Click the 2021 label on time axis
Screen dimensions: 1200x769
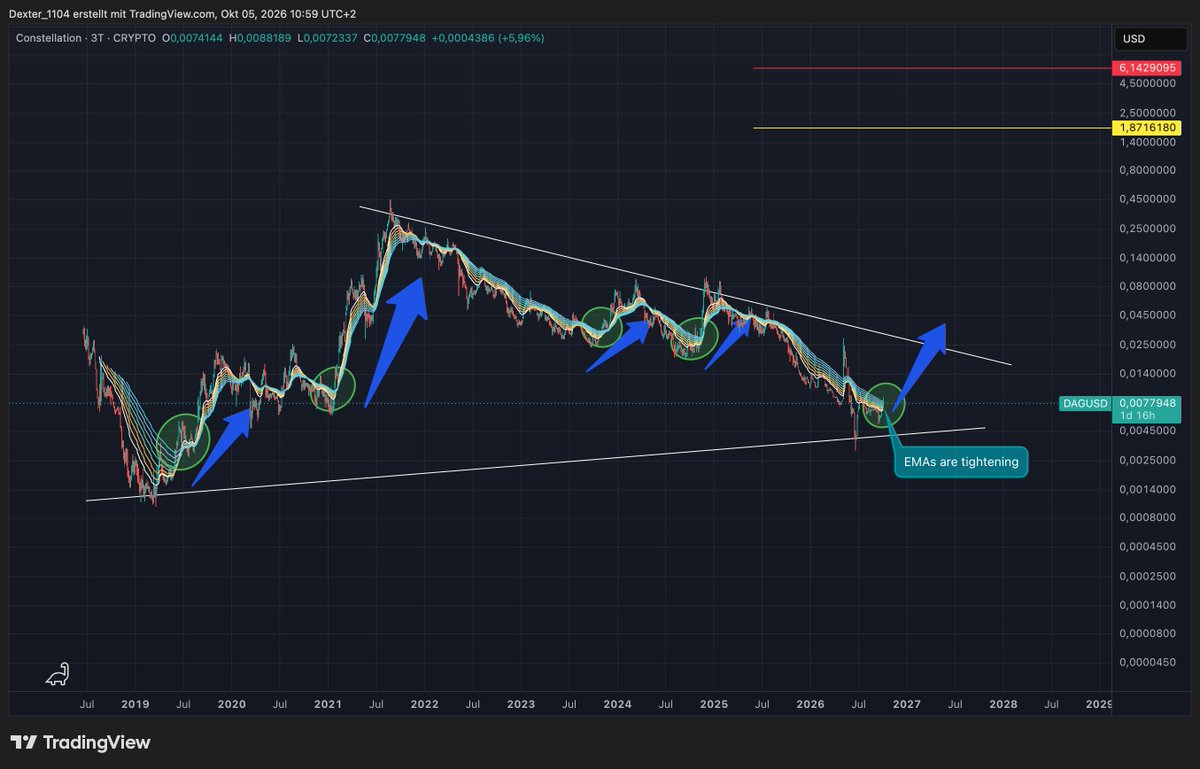point(328,704)
